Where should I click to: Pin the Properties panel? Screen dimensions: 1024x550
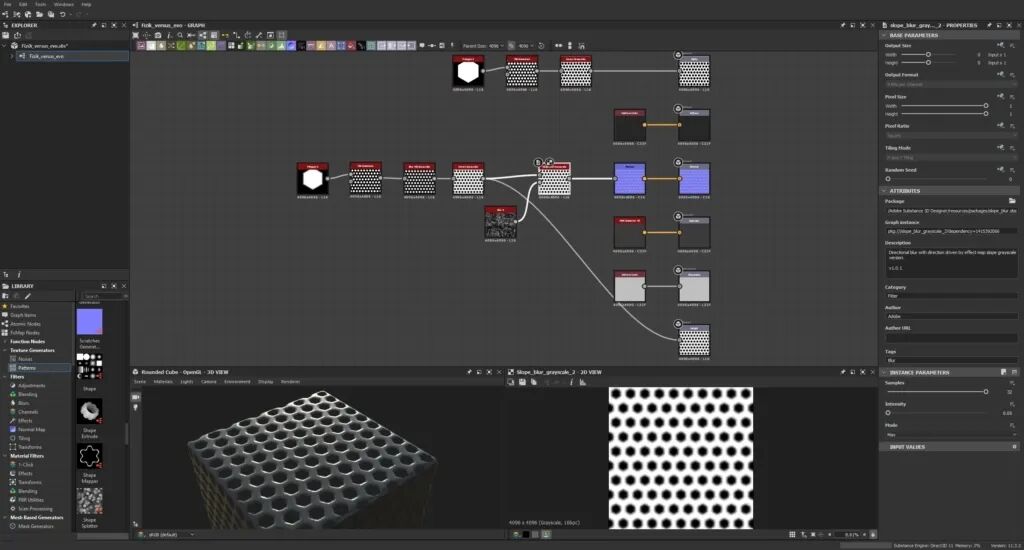[x=989, y=25]
